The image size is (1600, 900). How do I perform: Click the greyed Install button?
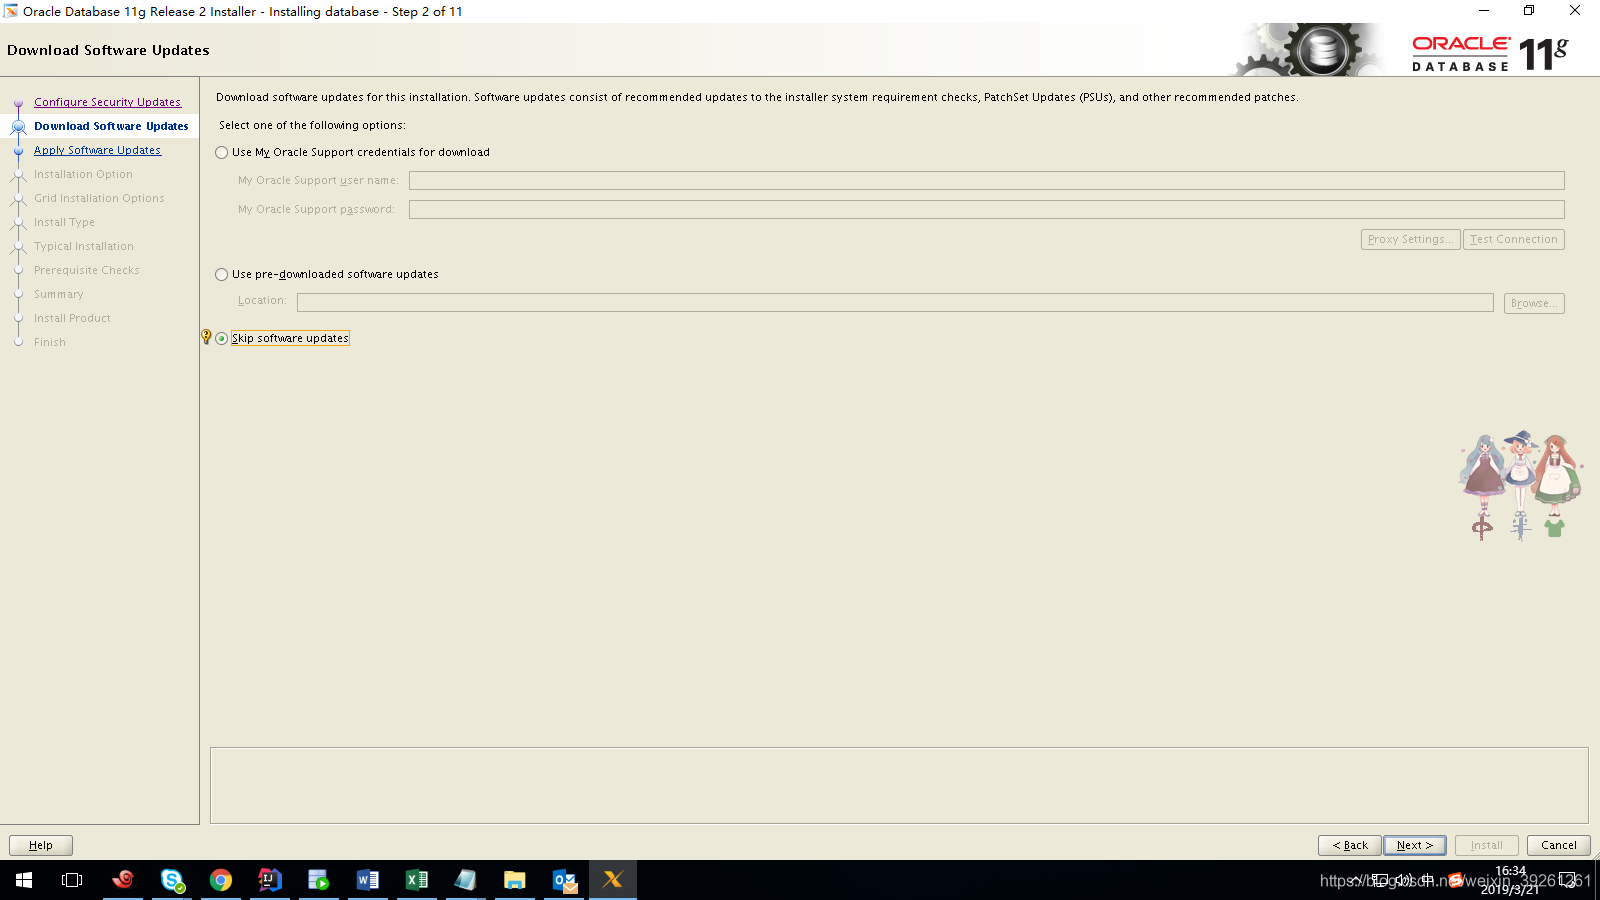click(x=1487, y=845)
